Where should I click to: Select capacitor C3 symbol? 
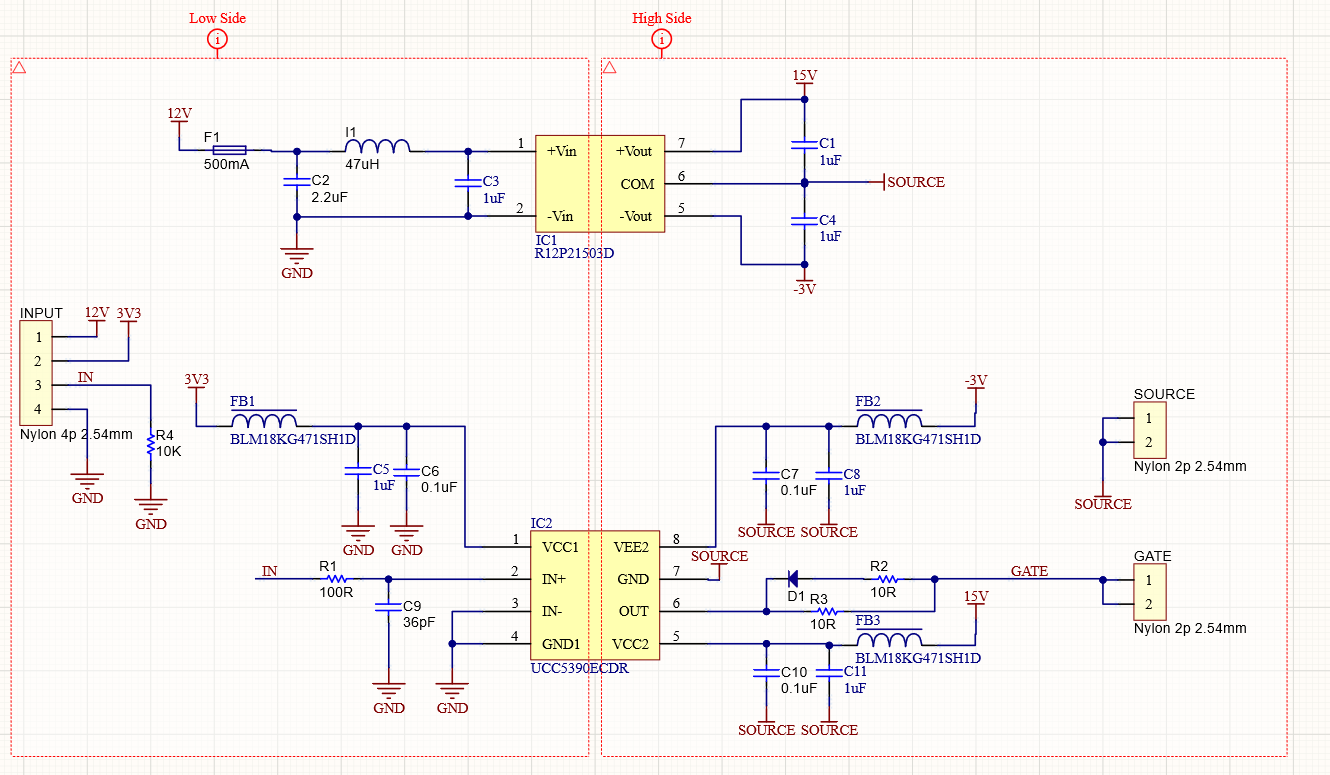coord(467,183)
